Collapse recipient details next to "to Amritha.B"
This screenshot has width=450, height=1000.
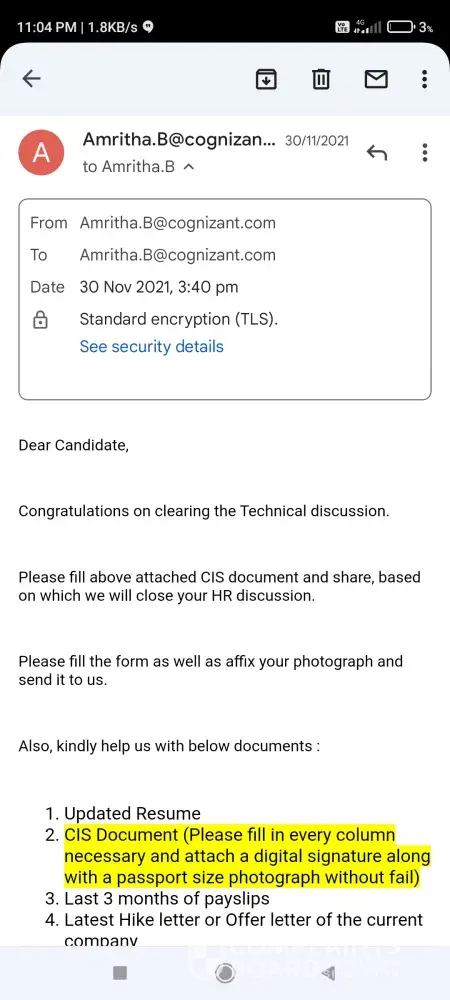[x=189, y=167]
